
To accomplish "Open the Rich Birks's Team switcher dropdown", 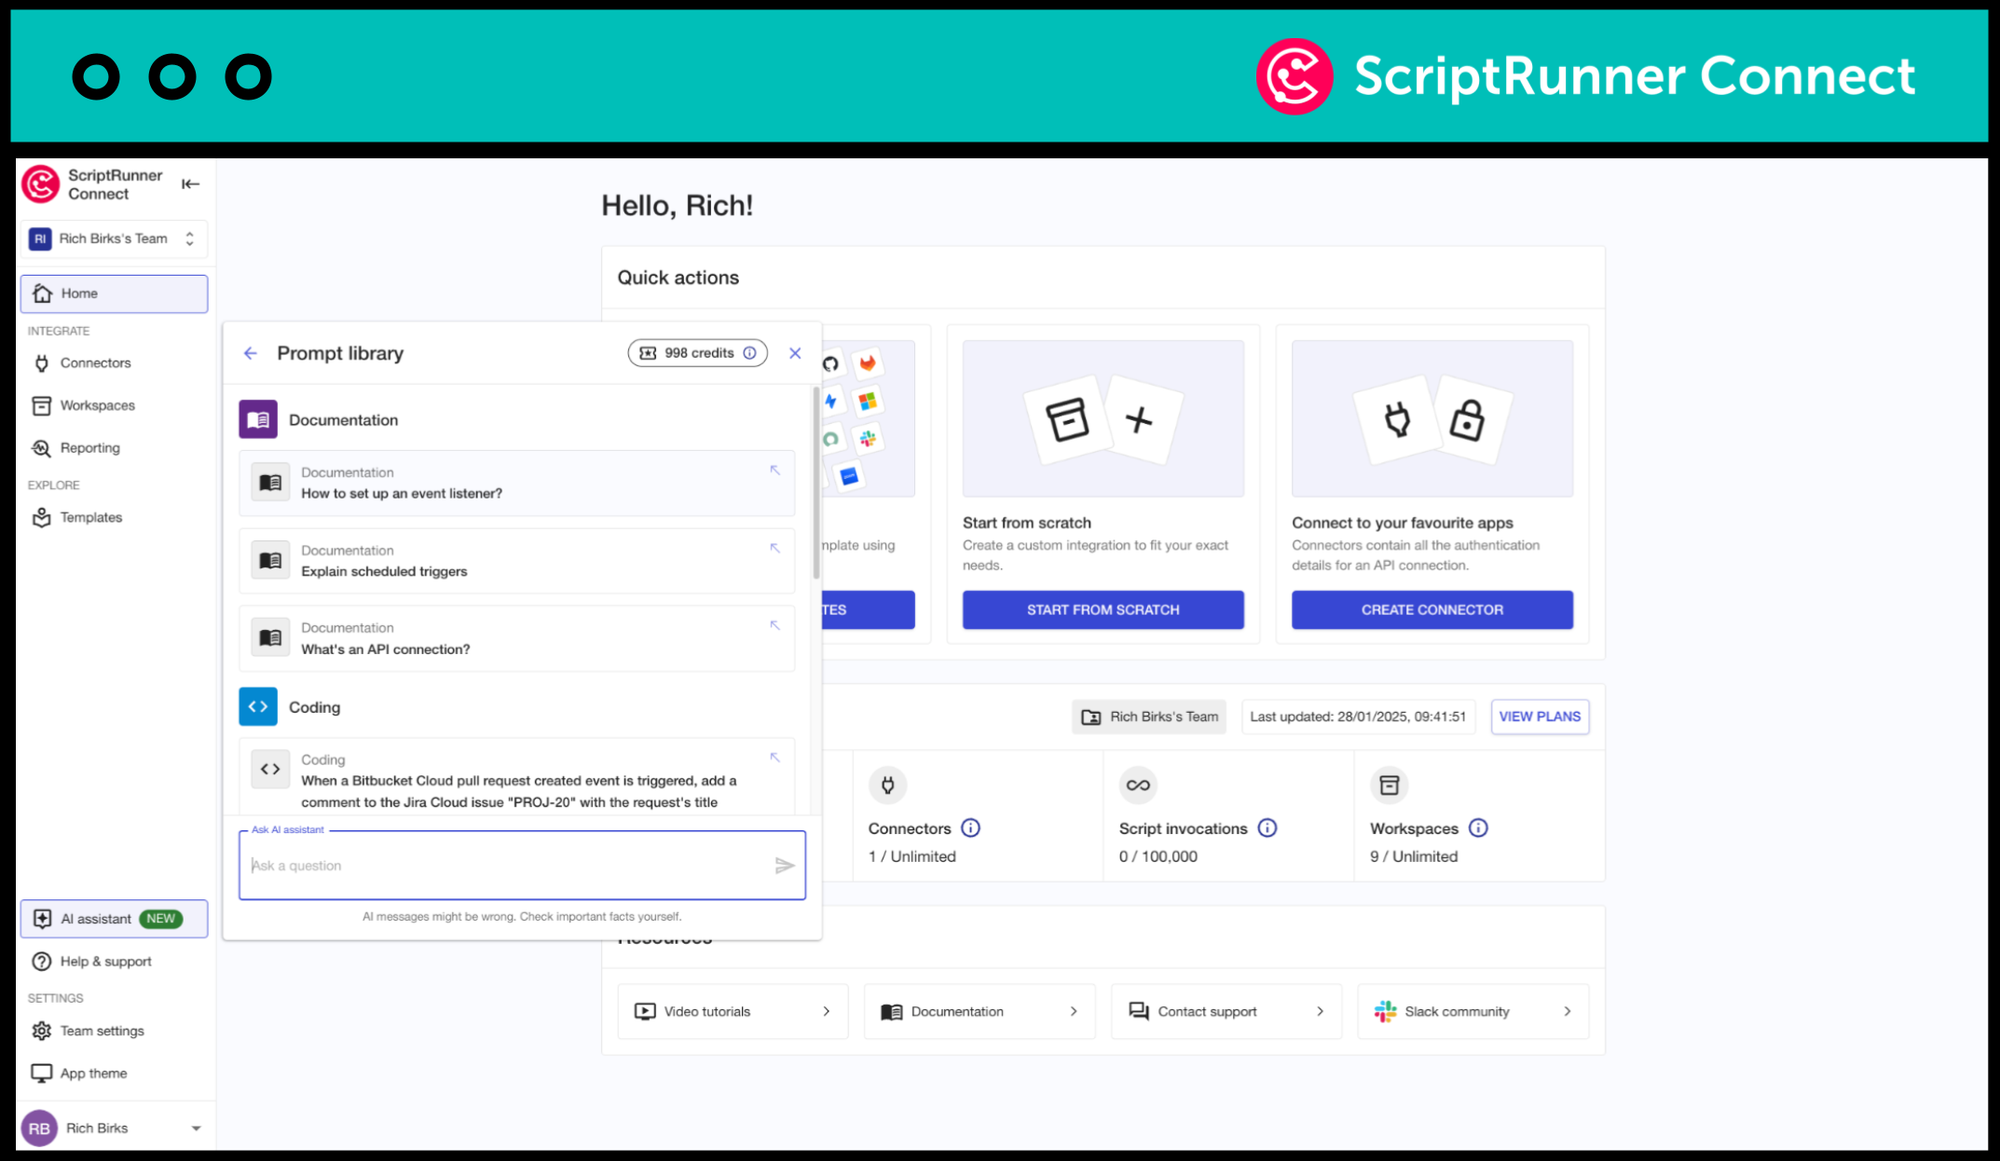I will (114, 239).
